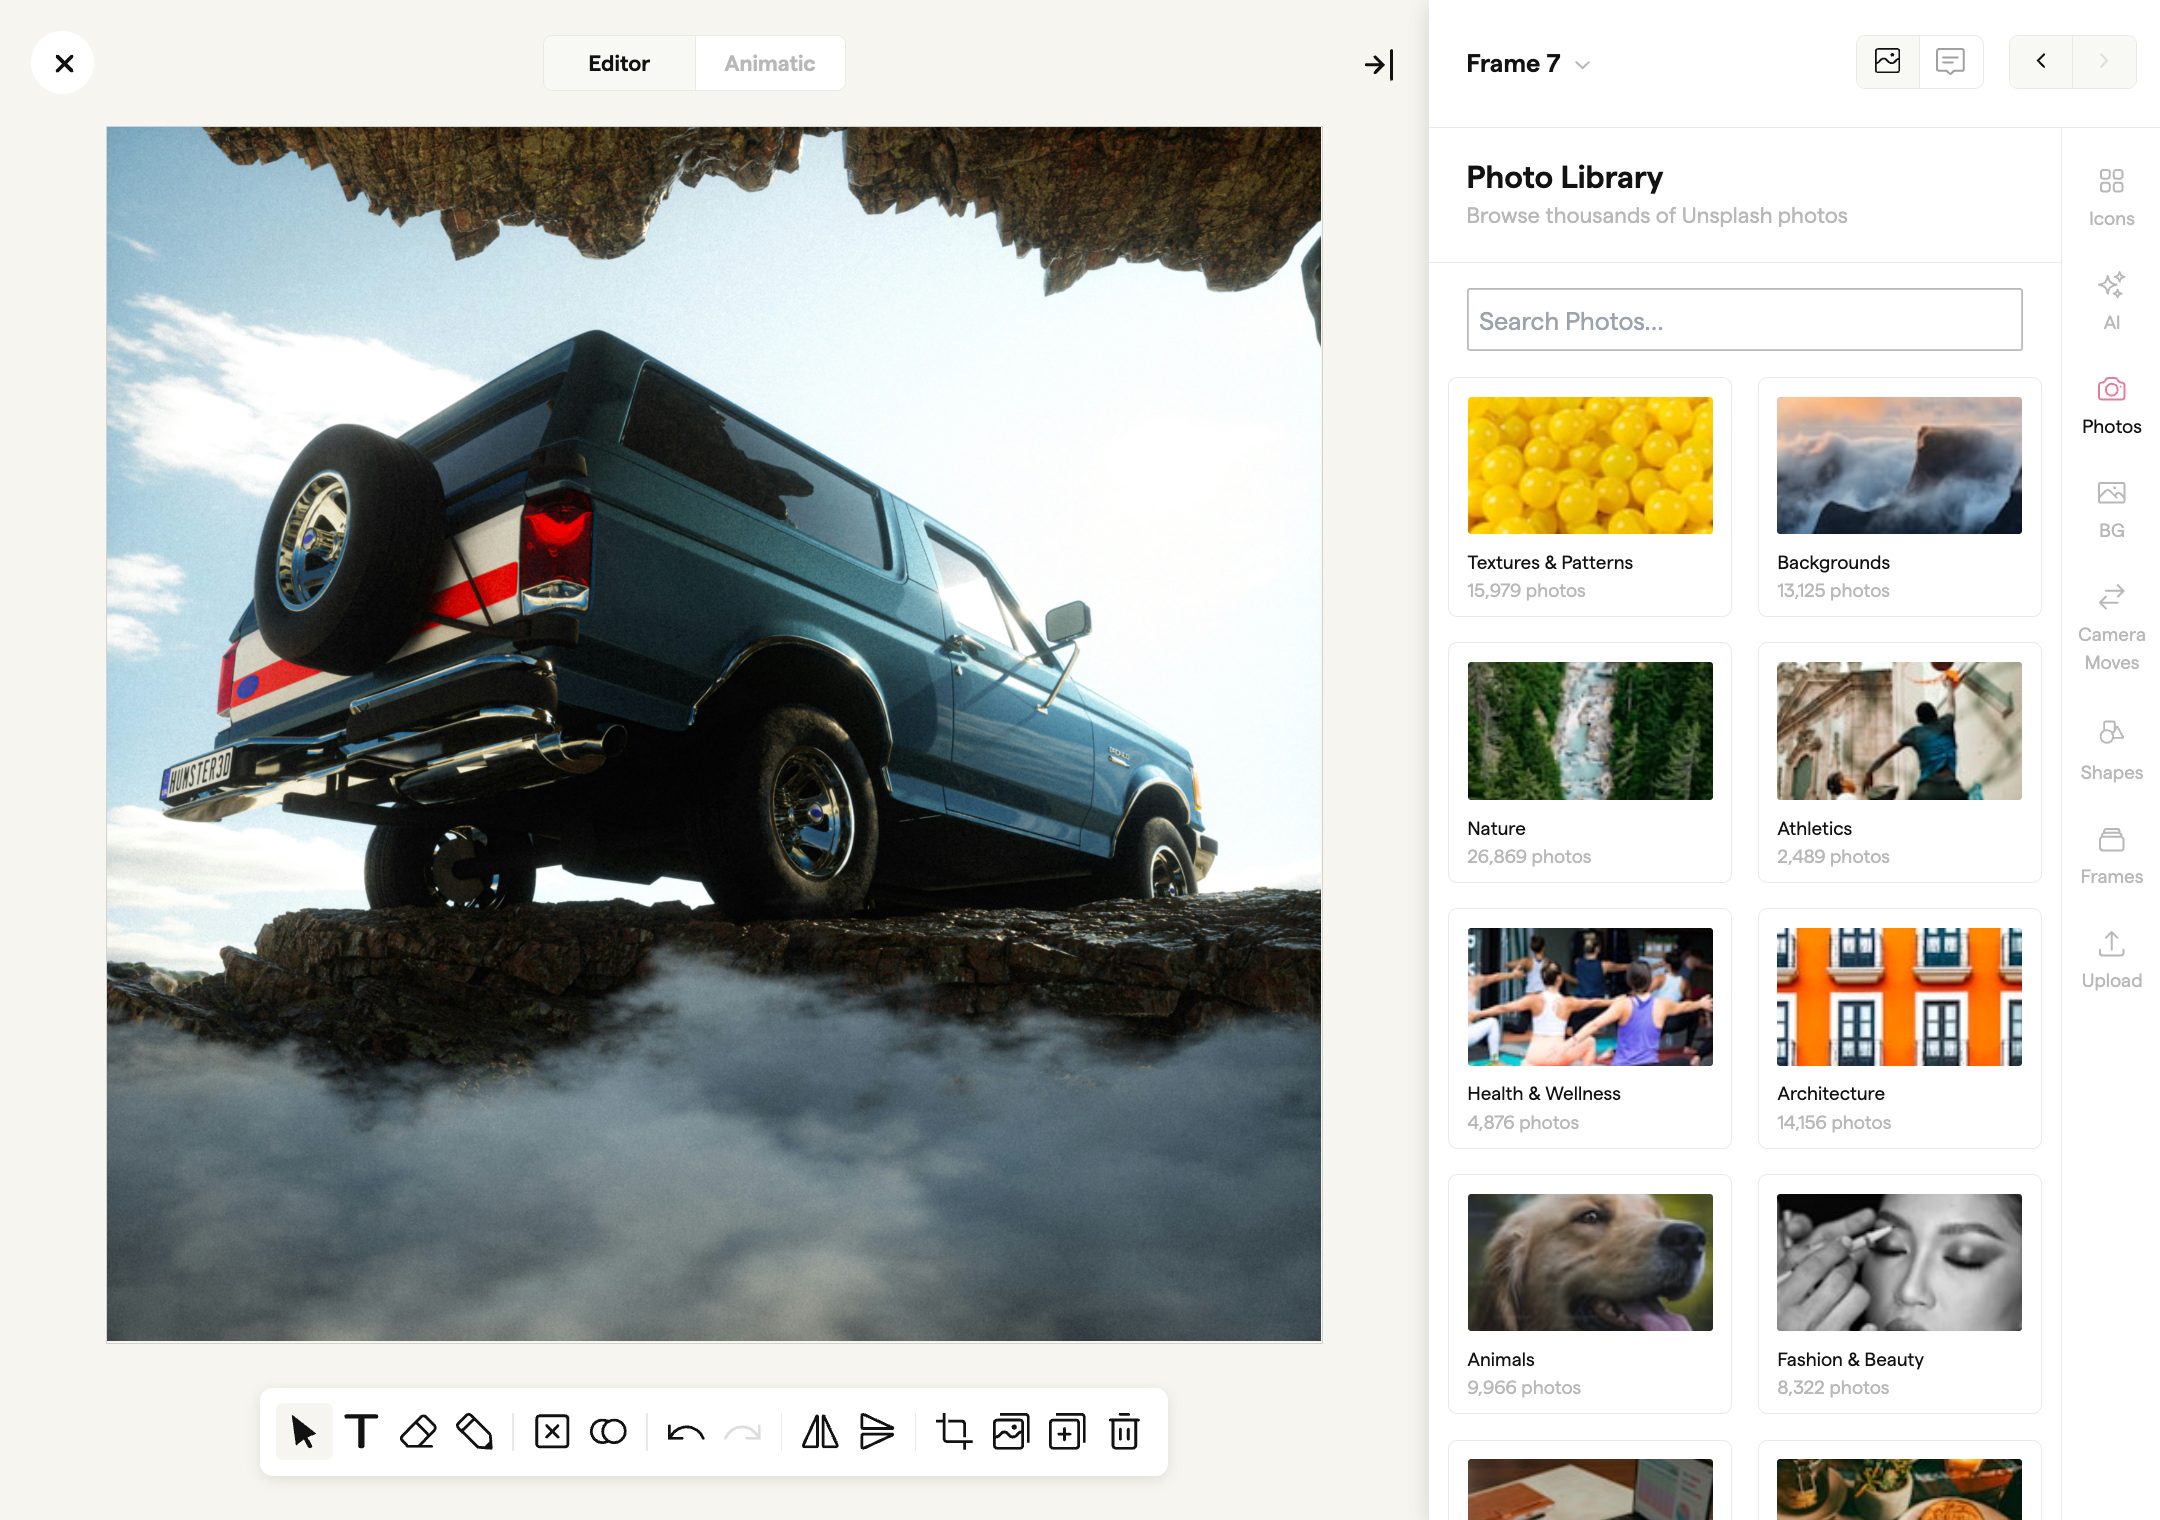Select the Editor tab
This screenshot has height=1520, width=2160.
tap(618, 62)
